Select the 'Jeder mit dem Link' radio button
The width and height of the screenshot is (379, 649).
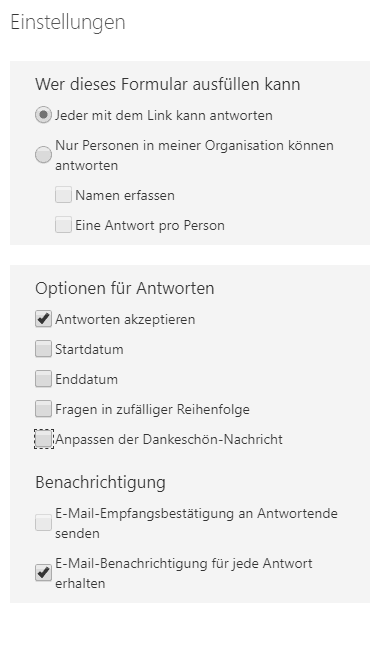43,115
